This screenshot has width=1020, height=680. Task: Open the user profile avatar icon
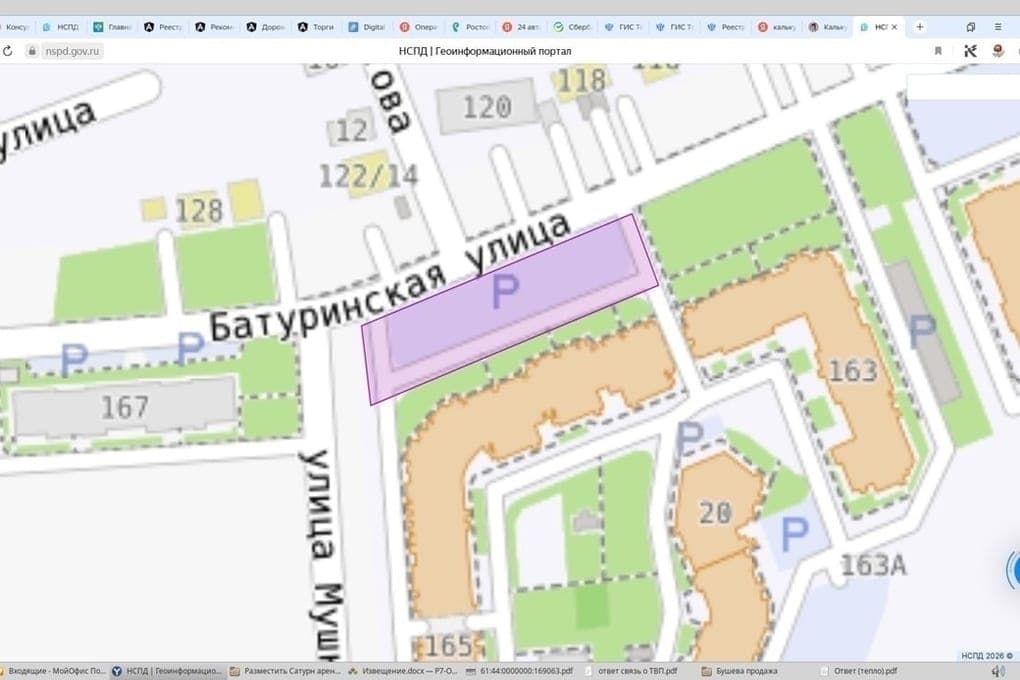tap(998, 51)
